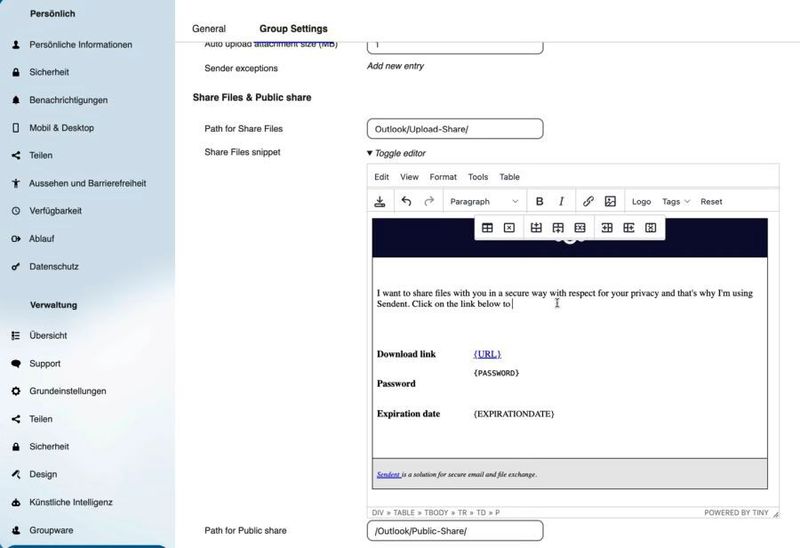Delete the table via floating toolbar

click(x=509, y=228)
